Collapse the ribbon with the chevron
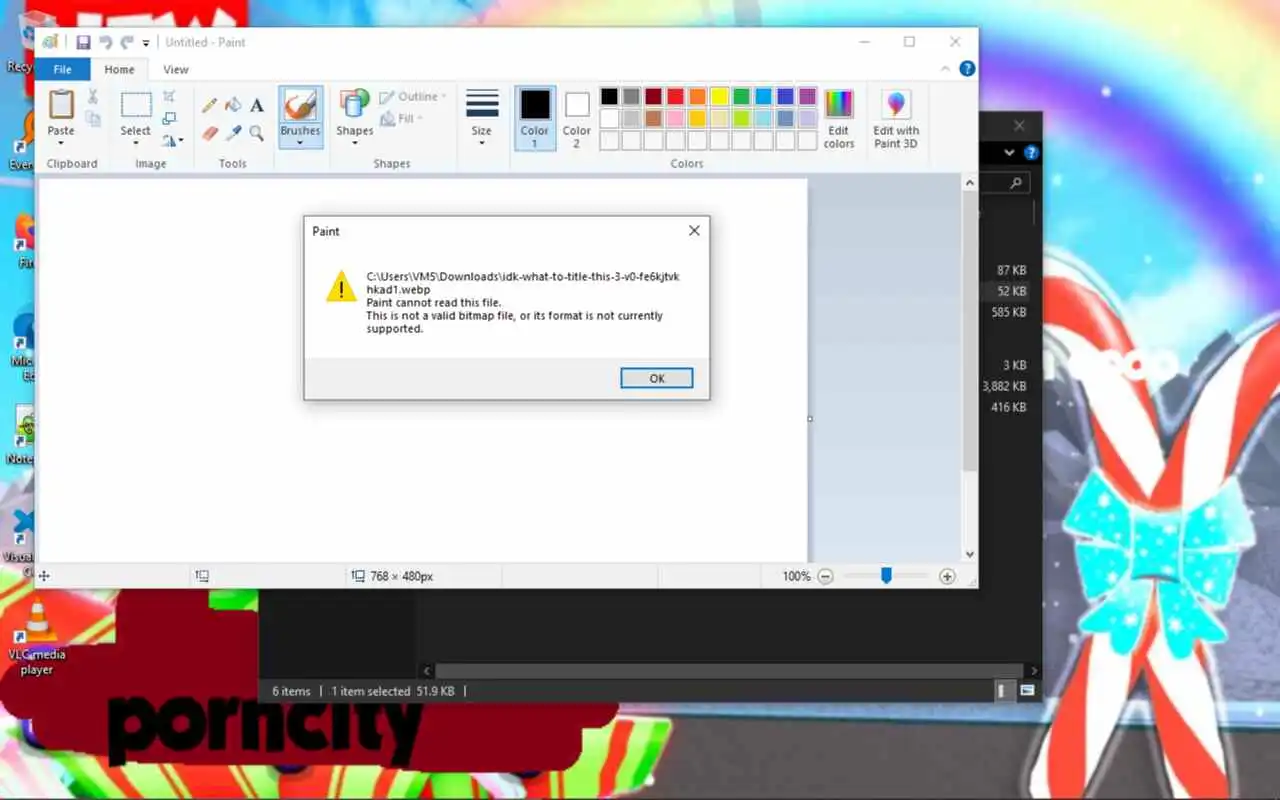Screen dimensions: 1280x800 point(946,69)
